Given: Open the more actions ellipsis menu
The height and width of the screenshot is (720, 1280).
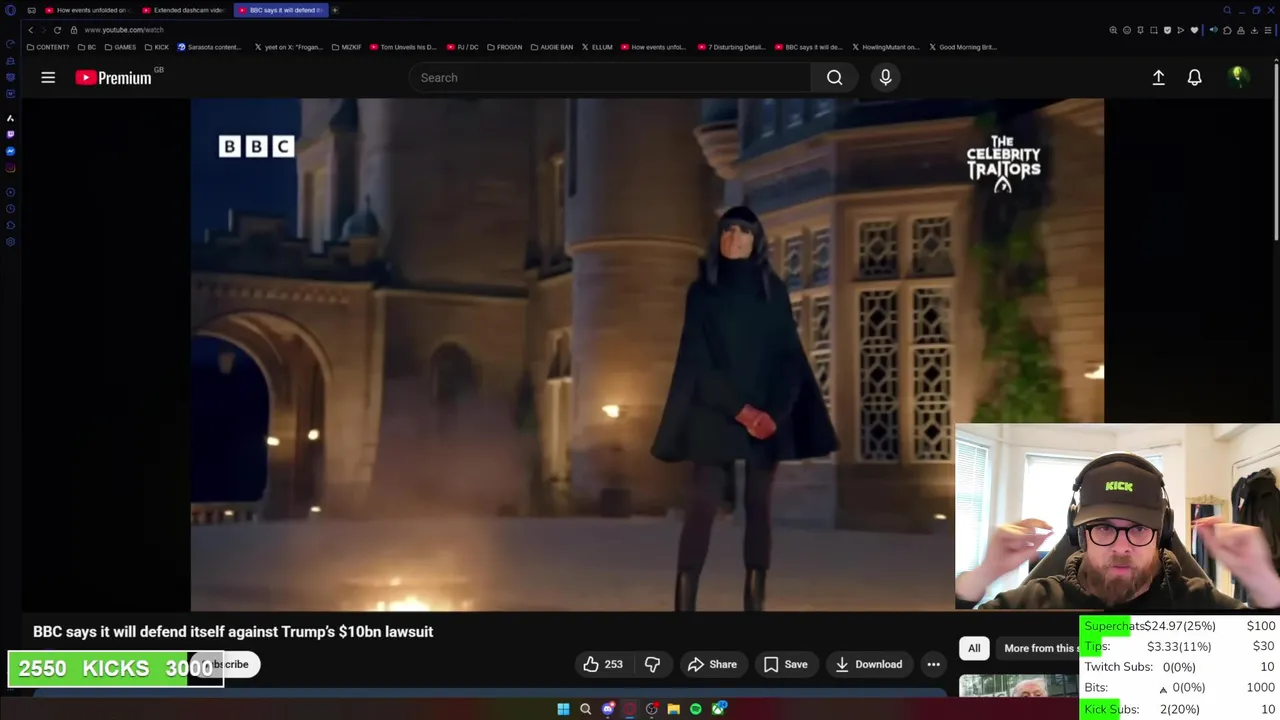Looking at the screenshot, I should (933, 664).
